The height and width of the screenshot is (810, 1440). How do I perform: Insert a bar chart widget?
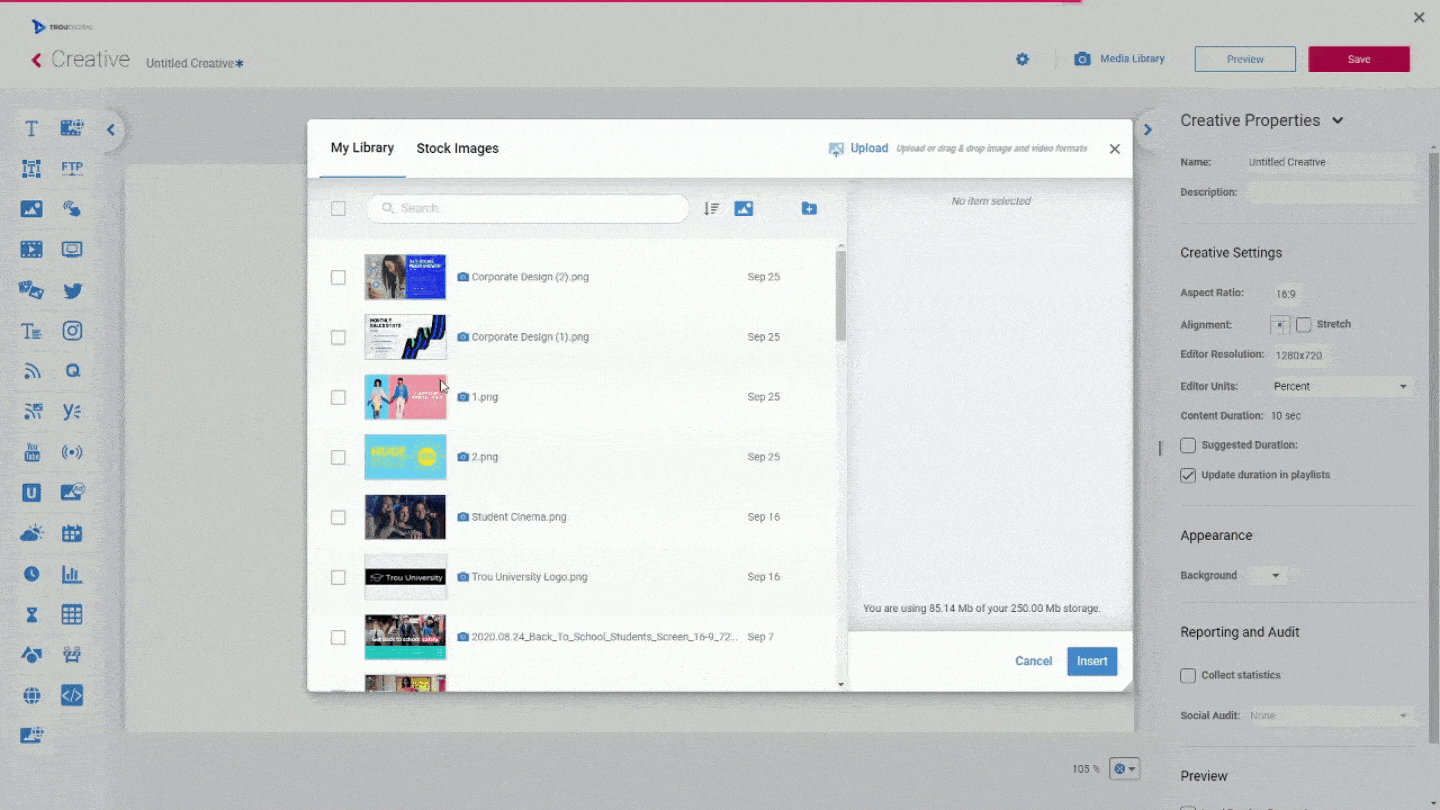pyautogui.click(x=72, y=574)
